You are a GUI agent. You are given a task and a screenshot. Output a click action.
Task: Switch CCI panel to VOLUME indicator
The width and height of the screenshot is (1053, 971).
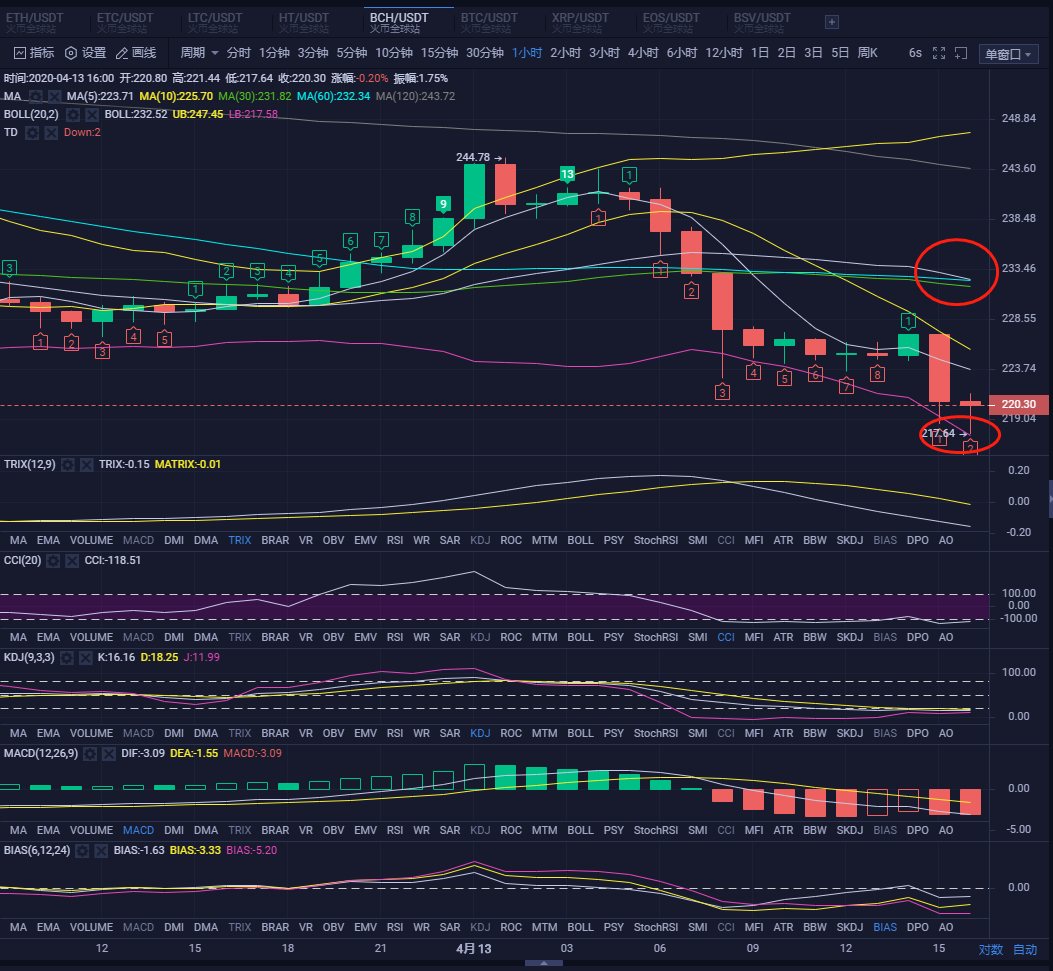click(91, 637)
